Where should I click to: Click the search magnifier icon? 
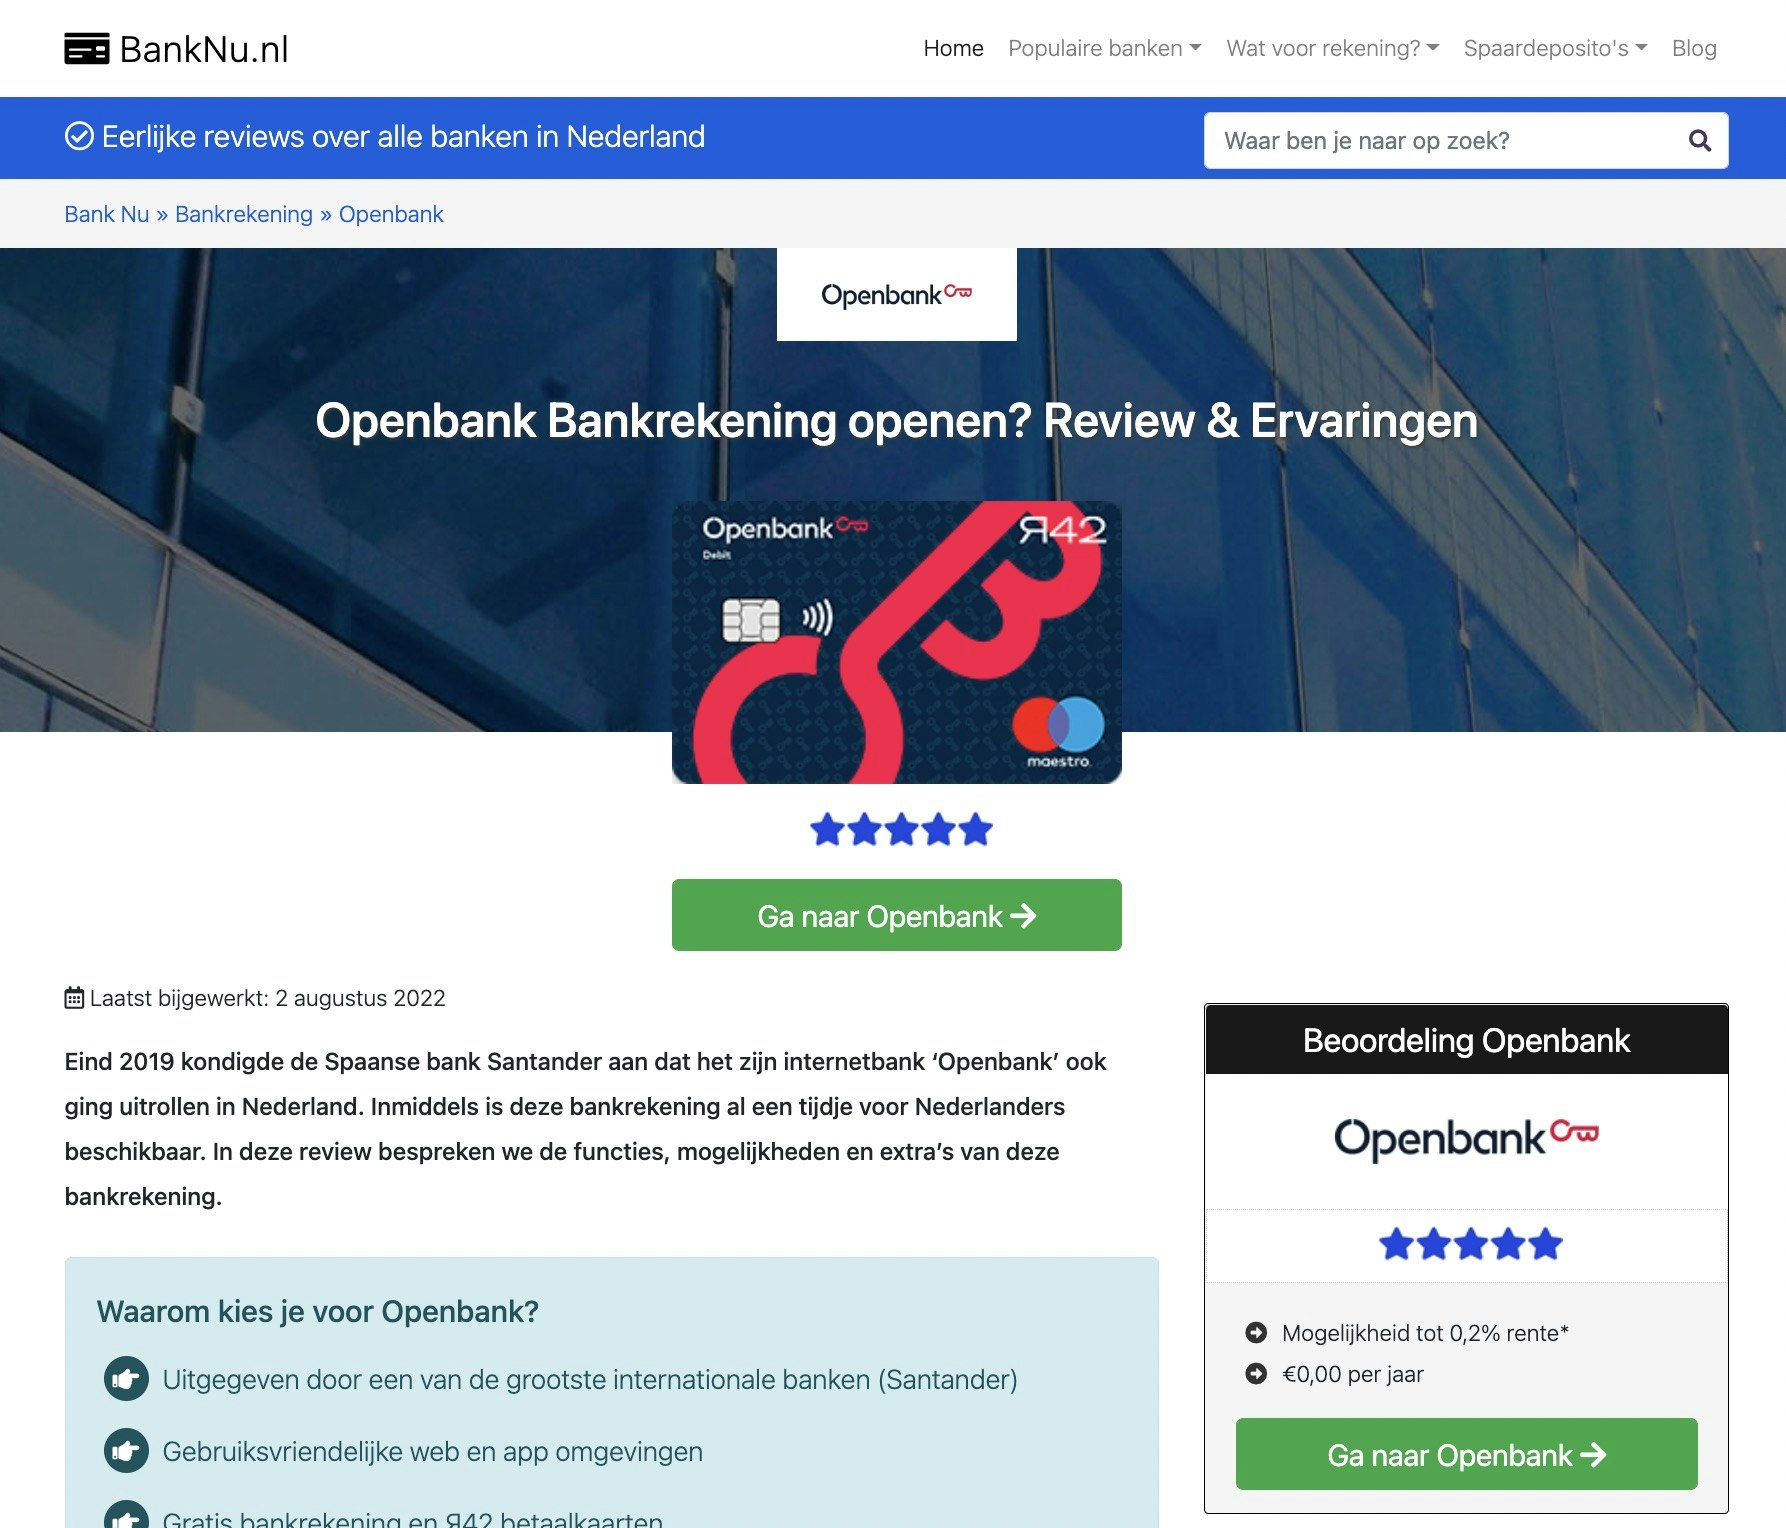pyautogui.click(x=1699, y=141)
